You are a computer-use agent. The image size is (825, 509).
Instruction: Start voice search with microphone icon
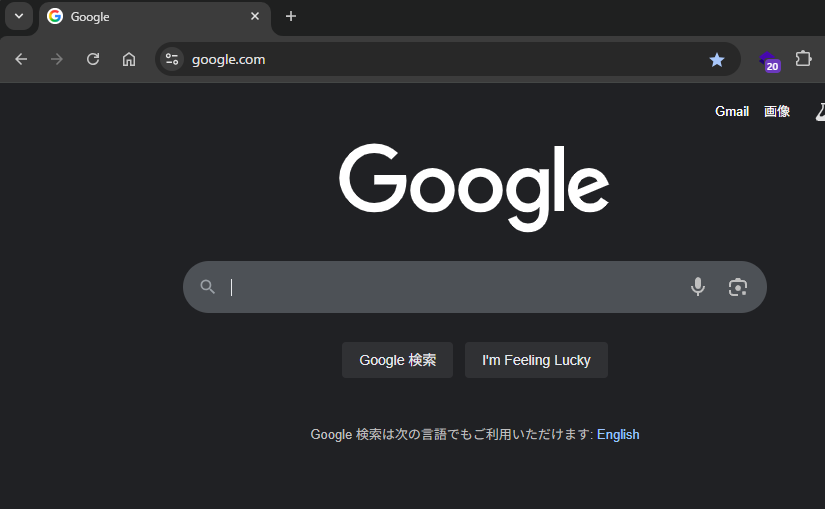(x=698, y=287)
